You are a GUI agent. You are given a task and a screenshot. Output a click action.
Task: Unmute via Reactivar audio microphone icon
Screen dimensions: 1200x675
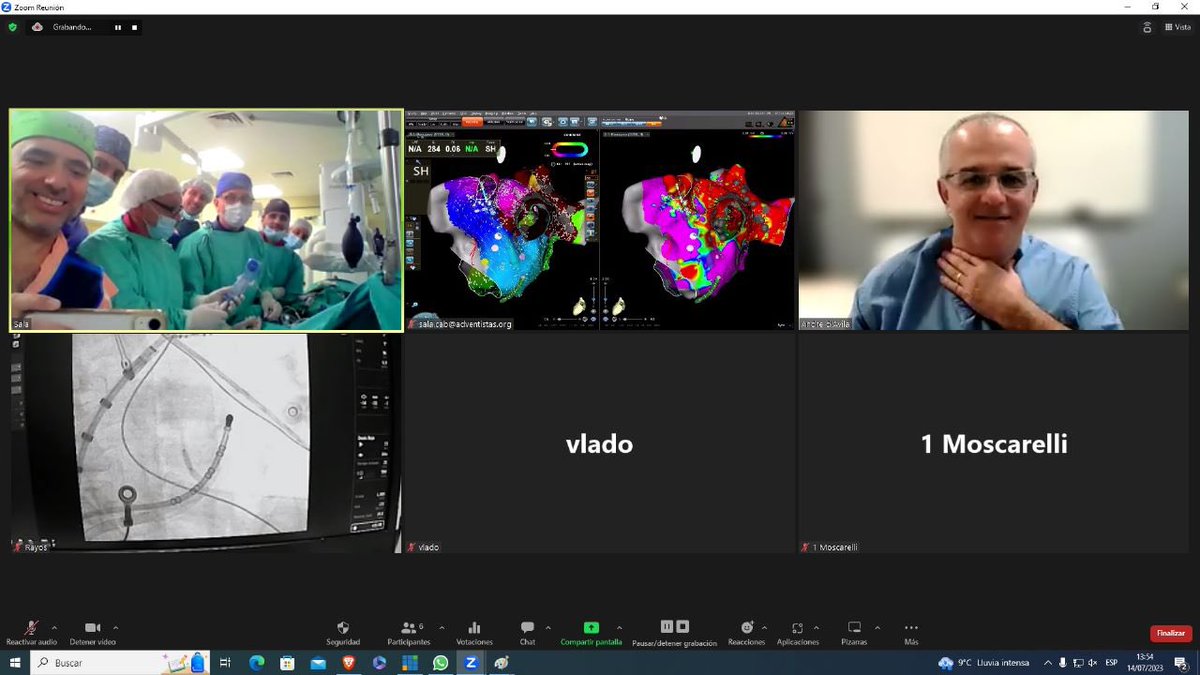coord(32,628)
